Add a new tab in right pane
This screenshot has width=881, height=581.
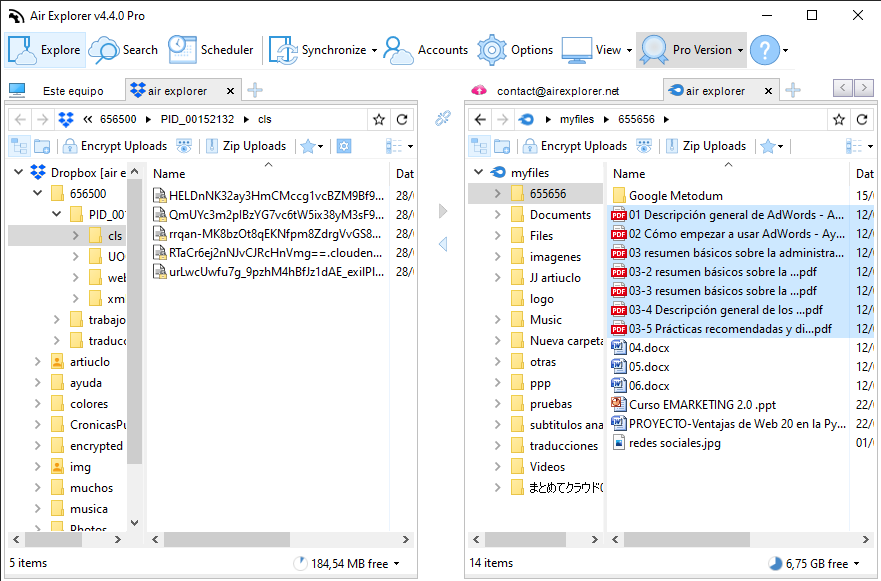tap(793, 90)
